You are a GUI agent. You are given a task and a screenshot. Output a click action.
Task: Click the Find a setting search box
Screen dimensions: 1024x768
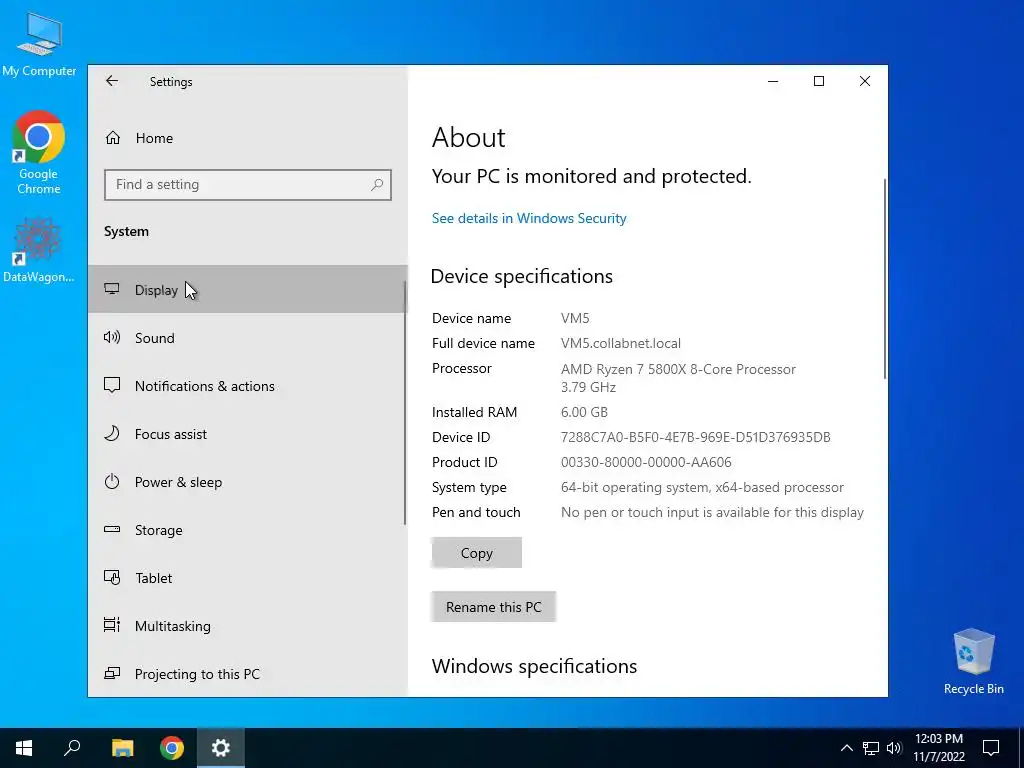(248, 185)
